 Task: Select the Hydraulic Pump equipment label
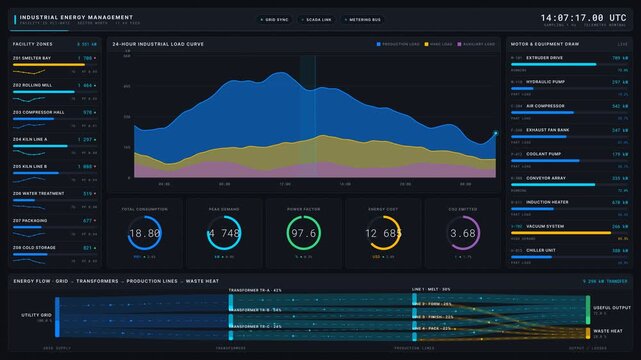coord(545,82)
